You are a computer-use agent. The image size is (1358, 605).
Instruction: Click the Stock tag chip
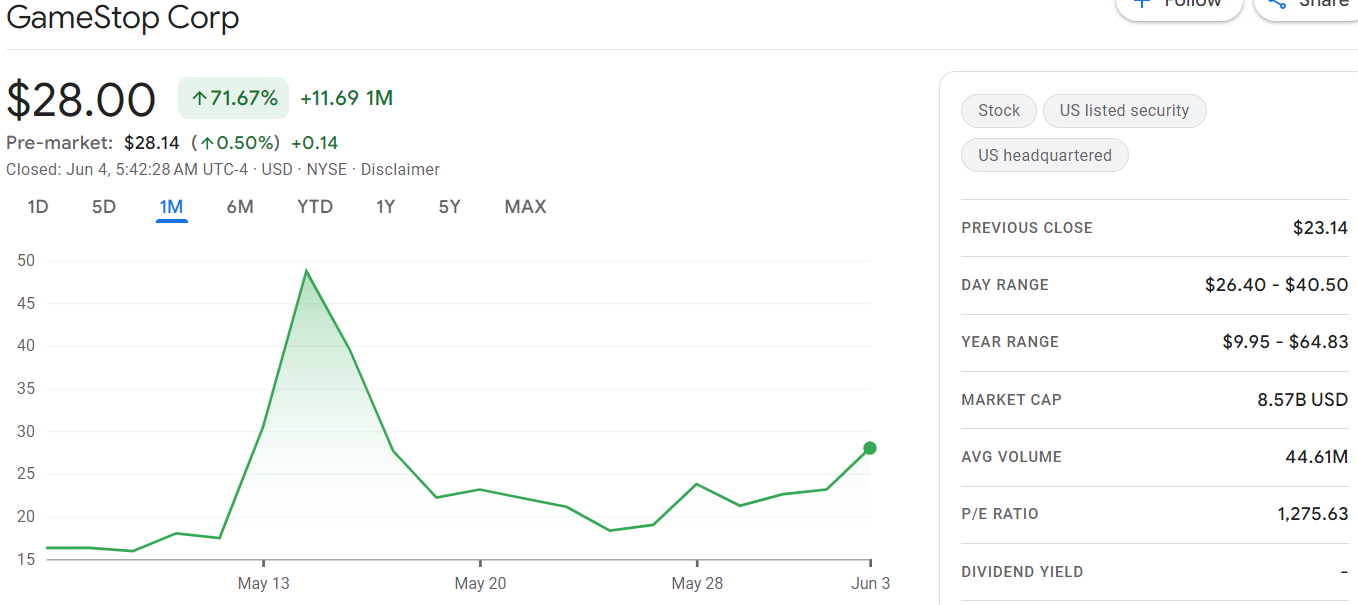(x=999, y=111)
